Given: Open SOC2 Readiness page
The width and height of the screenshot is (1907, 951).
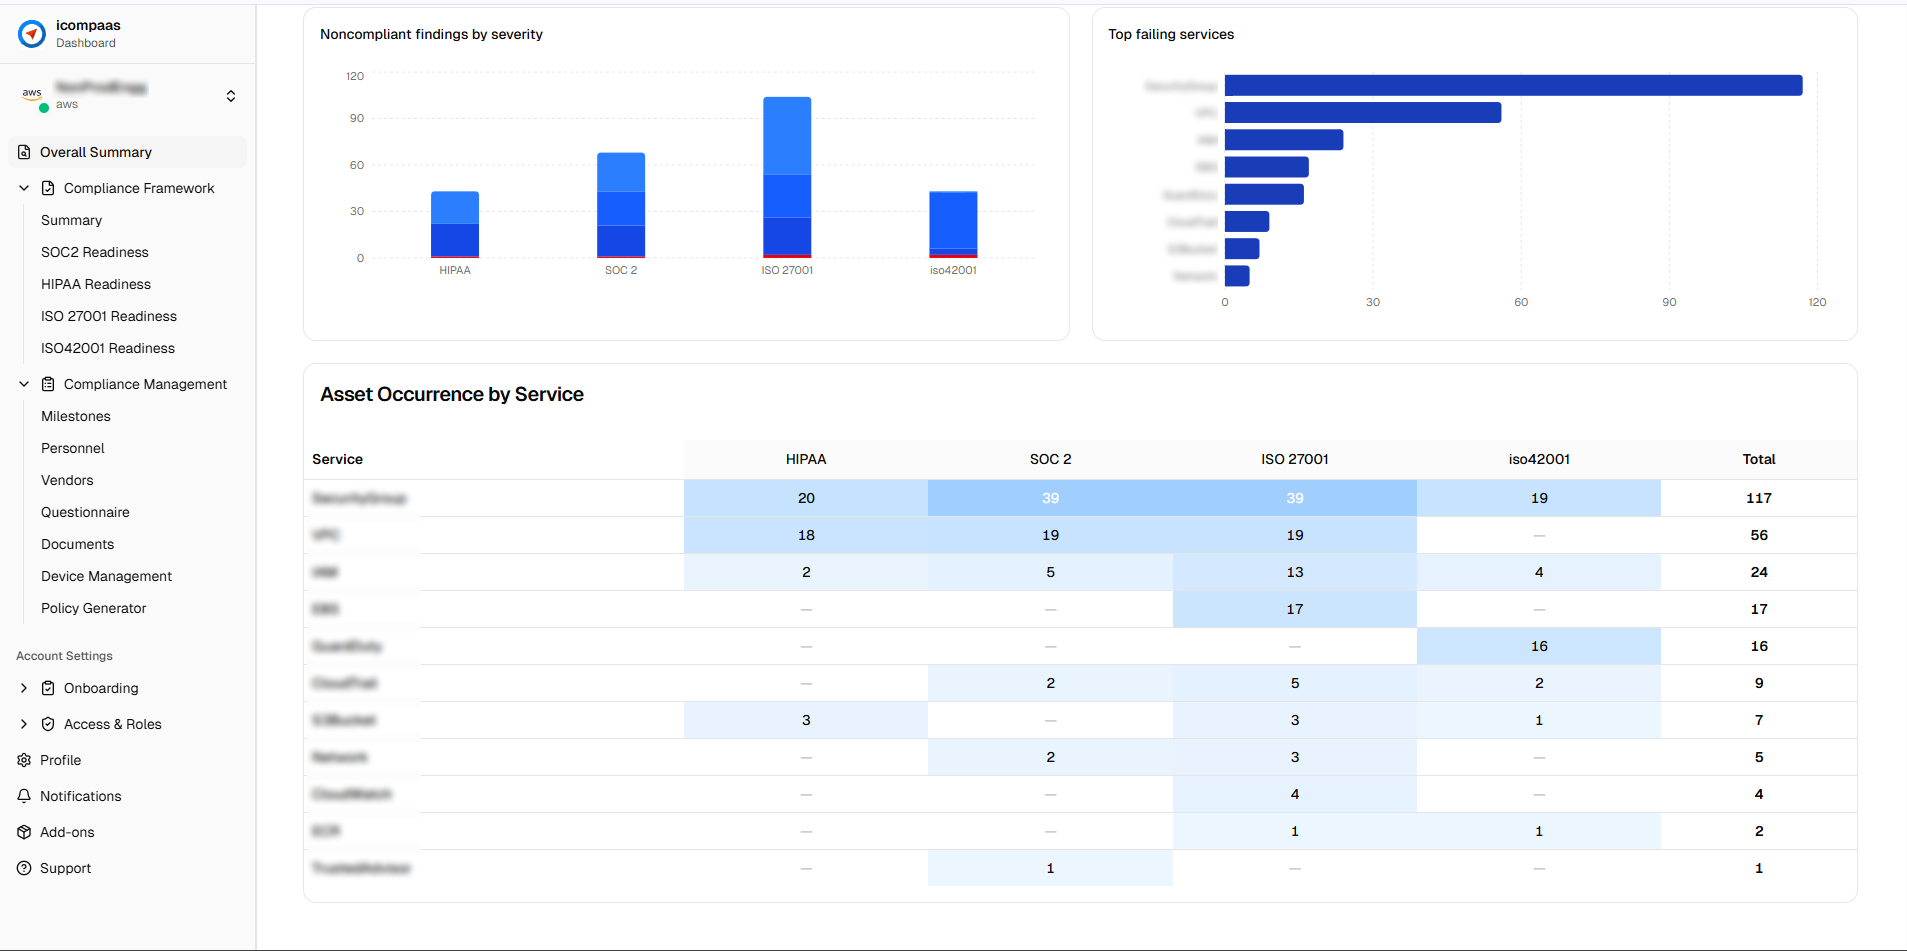Looking at the screenshot, I should (95, 252).
